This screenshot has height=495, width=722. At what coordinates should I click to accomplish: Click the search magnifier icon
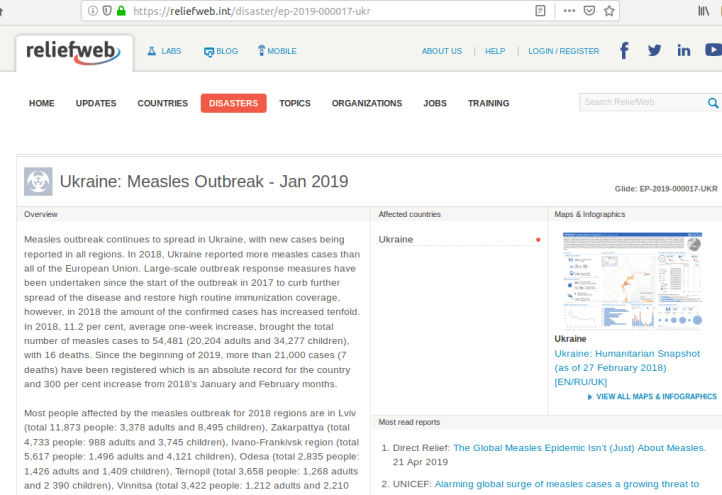[x=713, y=103]
